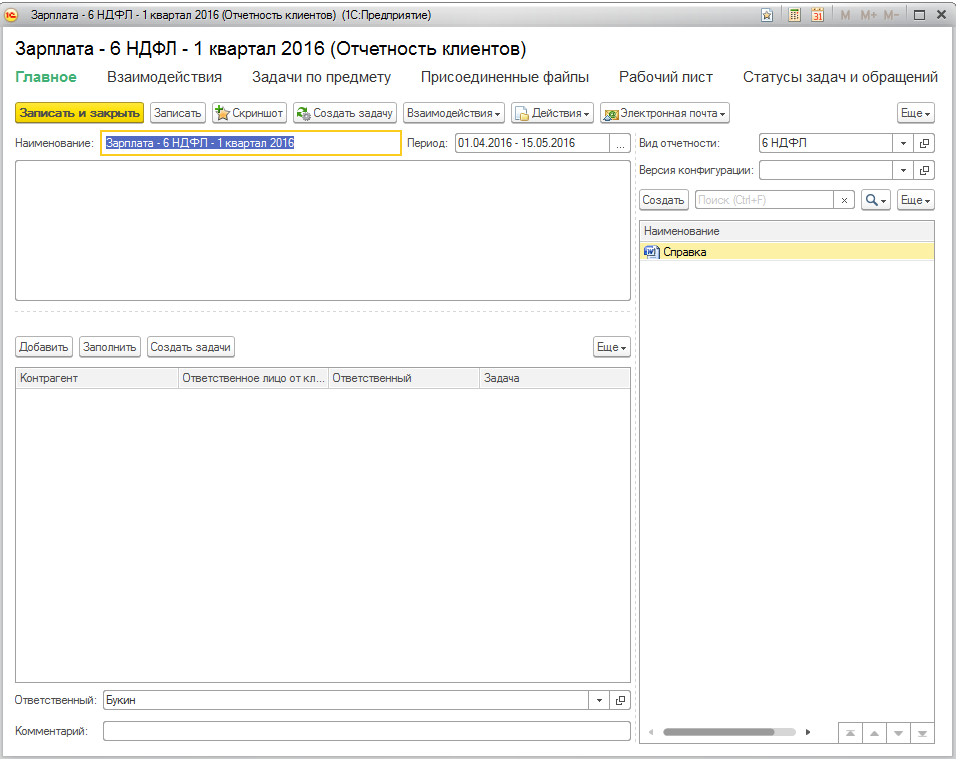This screenshot has height=759, width=956.
Task: Expand the Вид отчетности dropdown
Action: pos(903,143)
